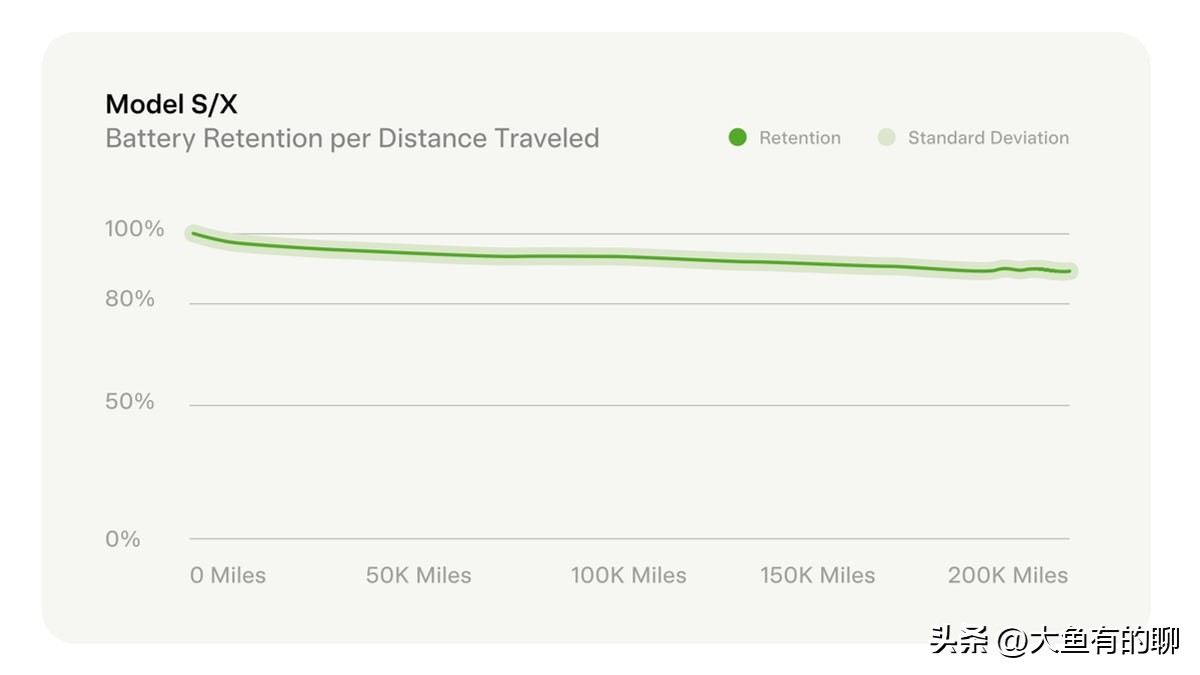Click the 0% y-axis label
The height and width of the screenshot is (675, 1200).
[123, 539]
